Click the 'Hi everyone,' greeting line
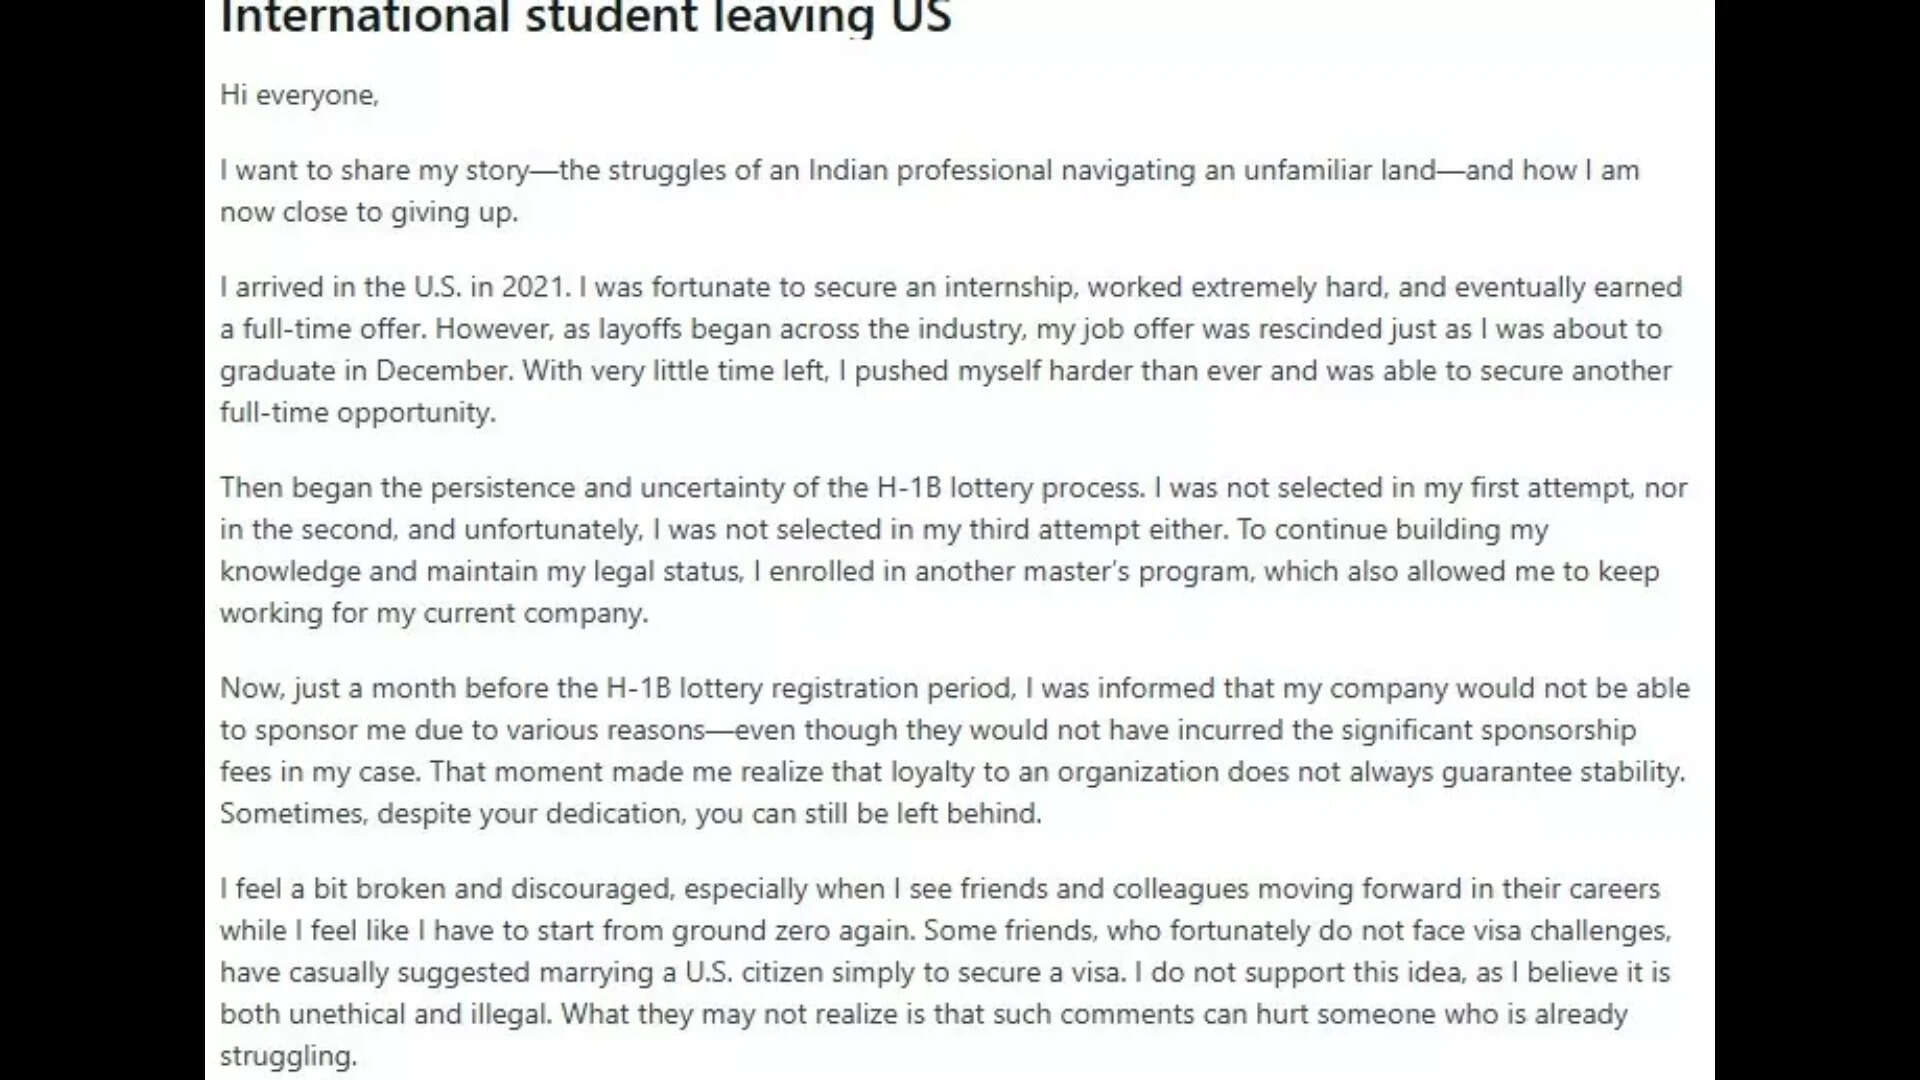 point(299,95)
